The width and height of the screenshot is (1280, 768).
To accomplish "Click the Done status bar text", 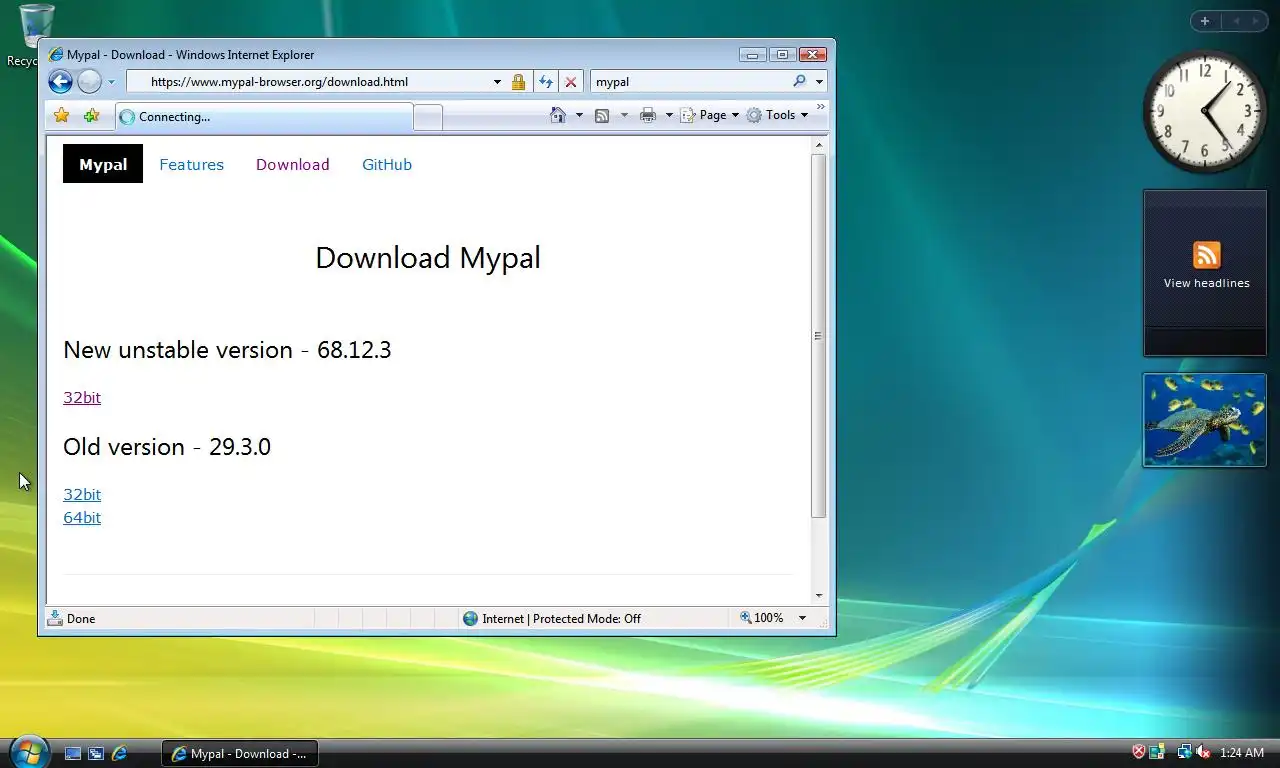I will pyautogui.click(x=81, y=618).
